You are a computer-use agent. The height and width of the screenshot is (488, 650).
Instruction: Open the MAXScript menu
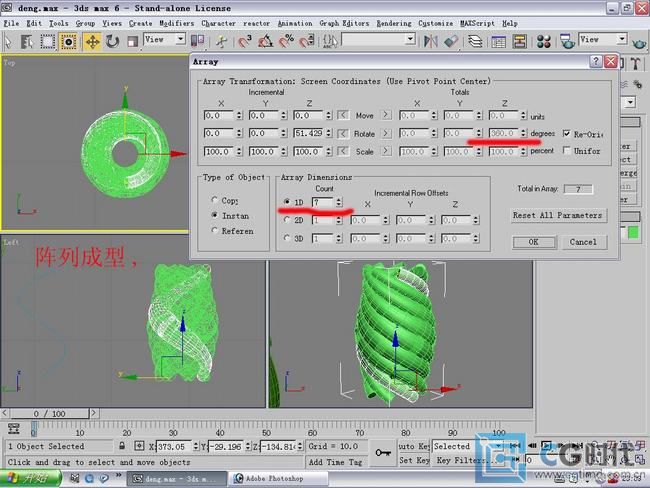(x=477, y=23)
